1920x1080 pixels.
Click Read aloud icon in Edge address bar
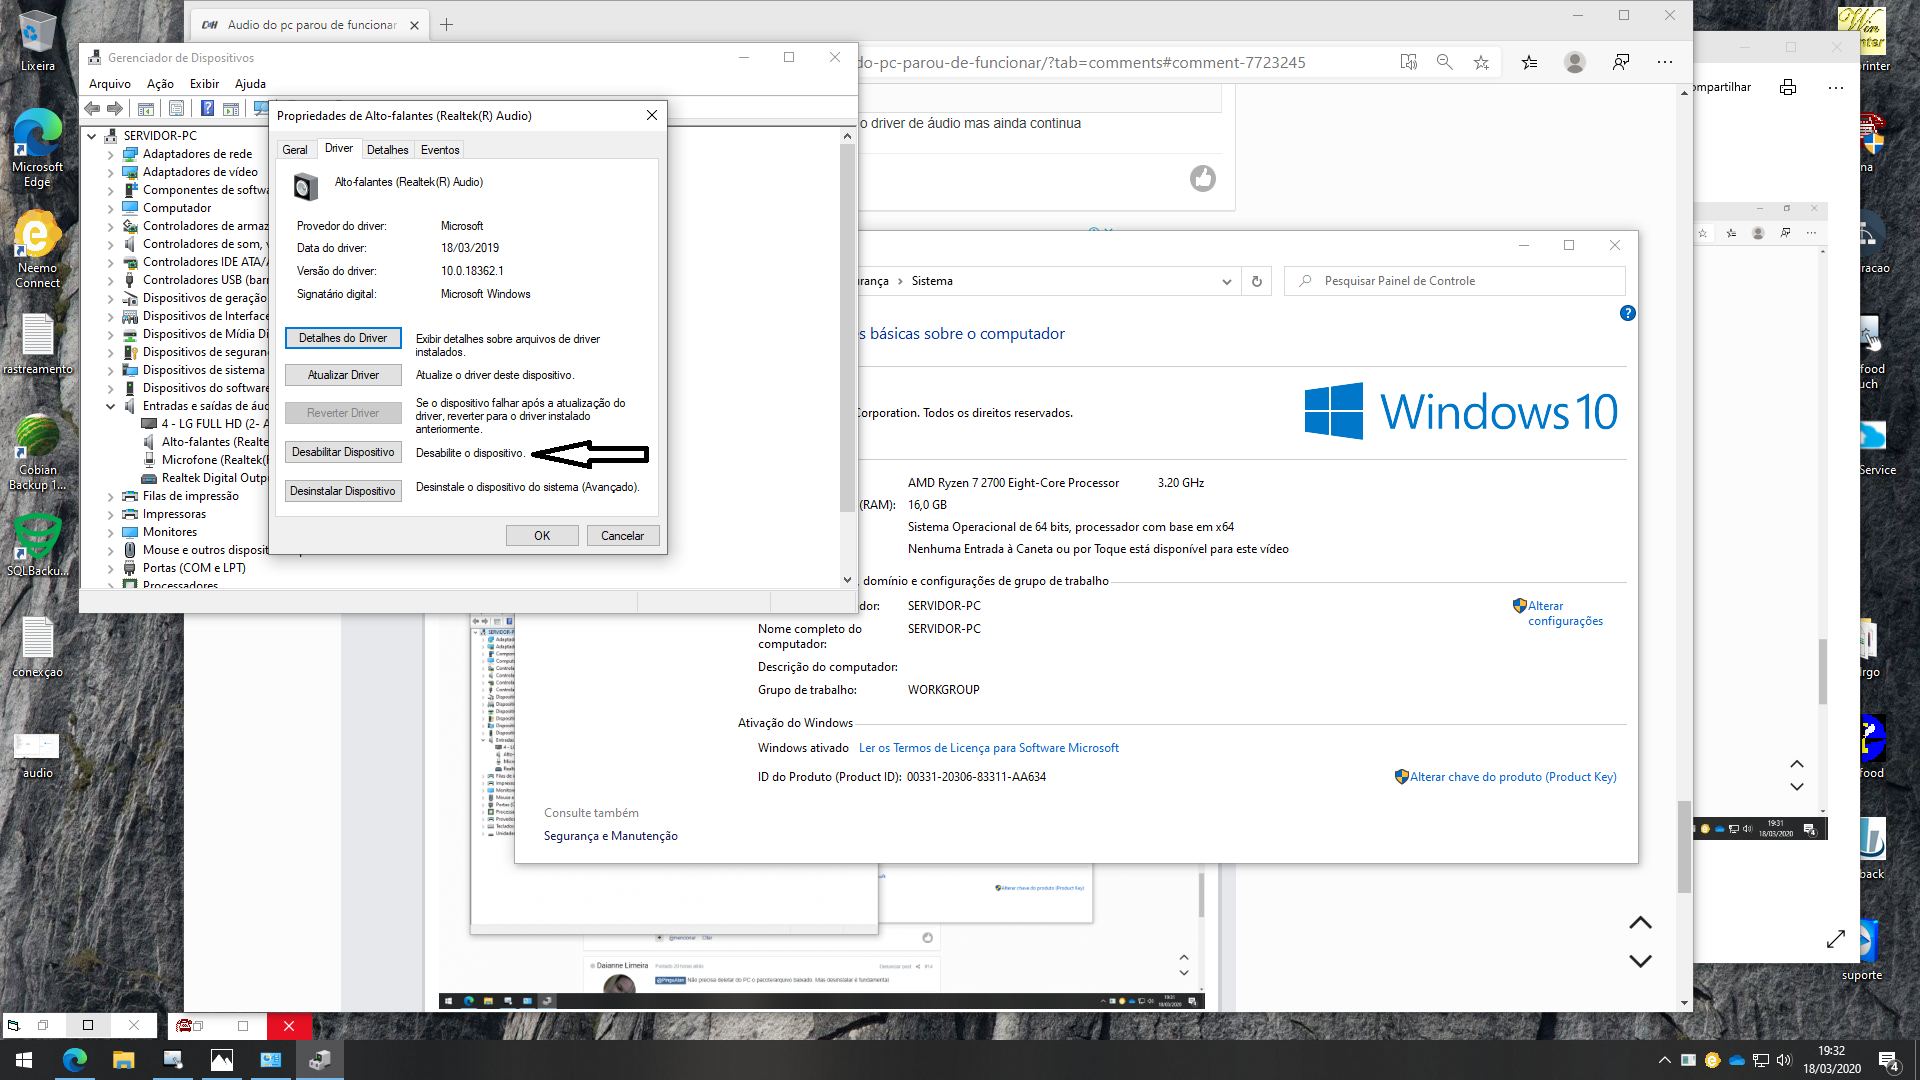(x=1409, y=62)
